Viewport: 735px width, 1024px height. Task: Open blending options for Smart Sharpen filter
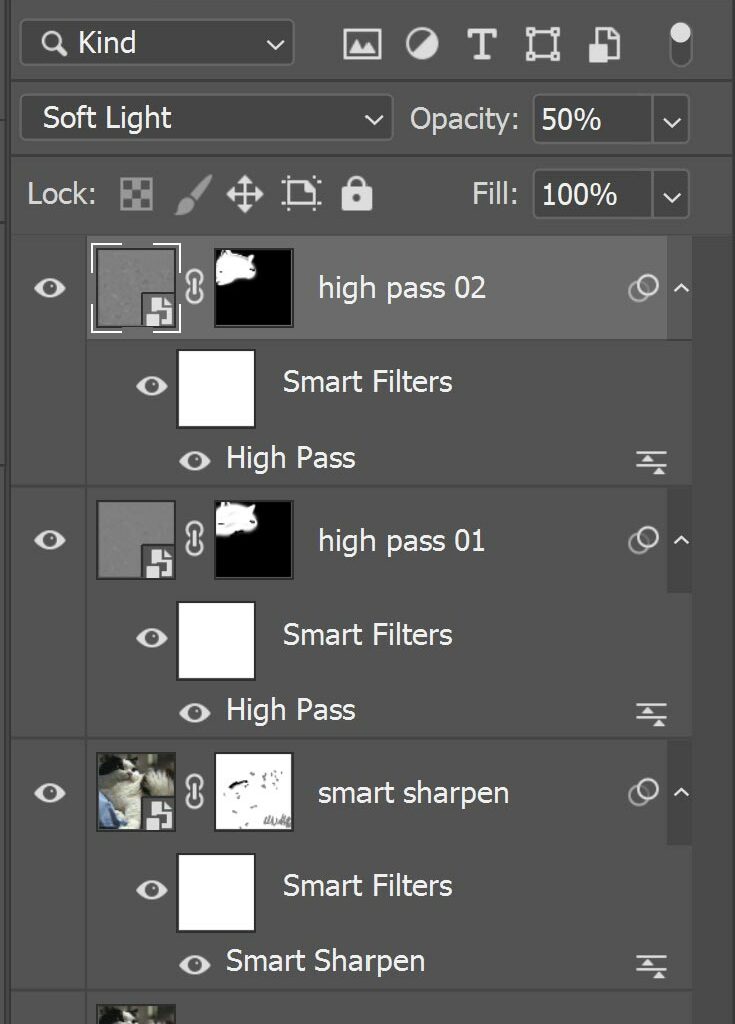point(651,965)
